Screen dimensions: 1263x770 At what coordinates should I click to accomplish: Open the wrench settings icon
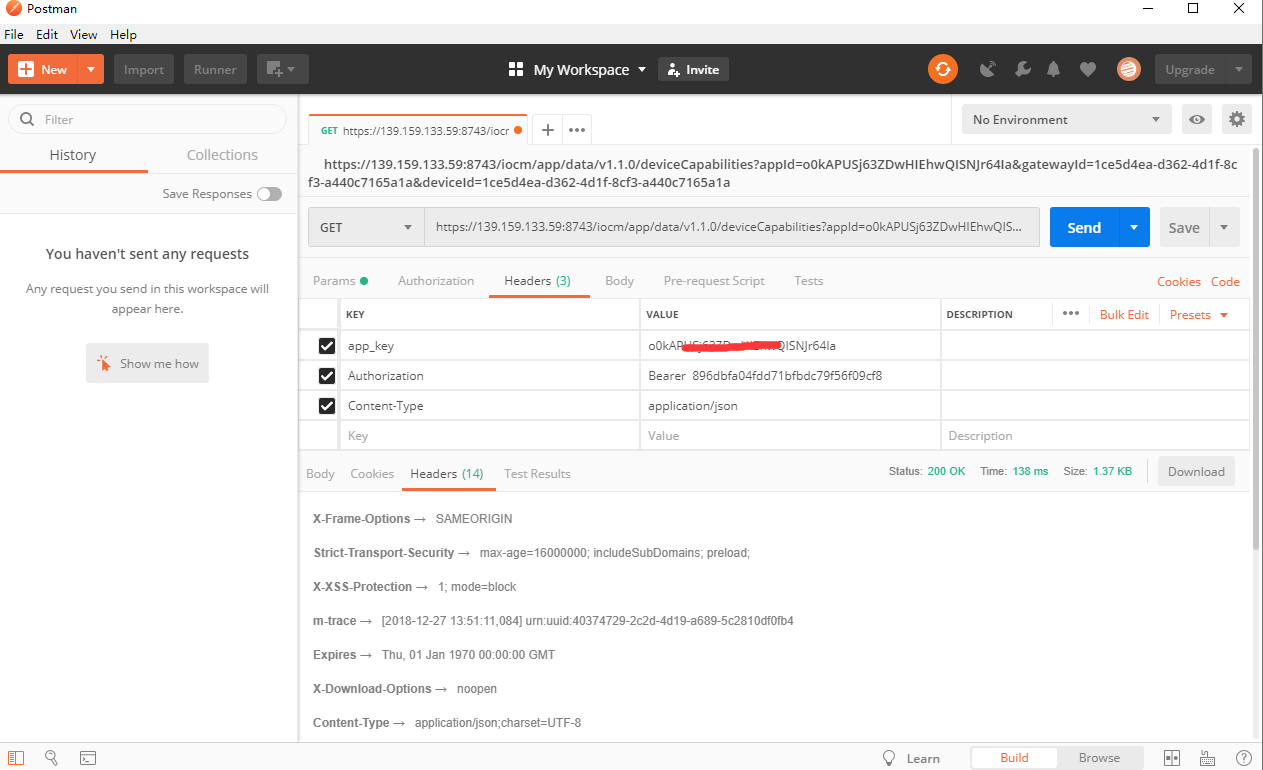click(1022, 69)
